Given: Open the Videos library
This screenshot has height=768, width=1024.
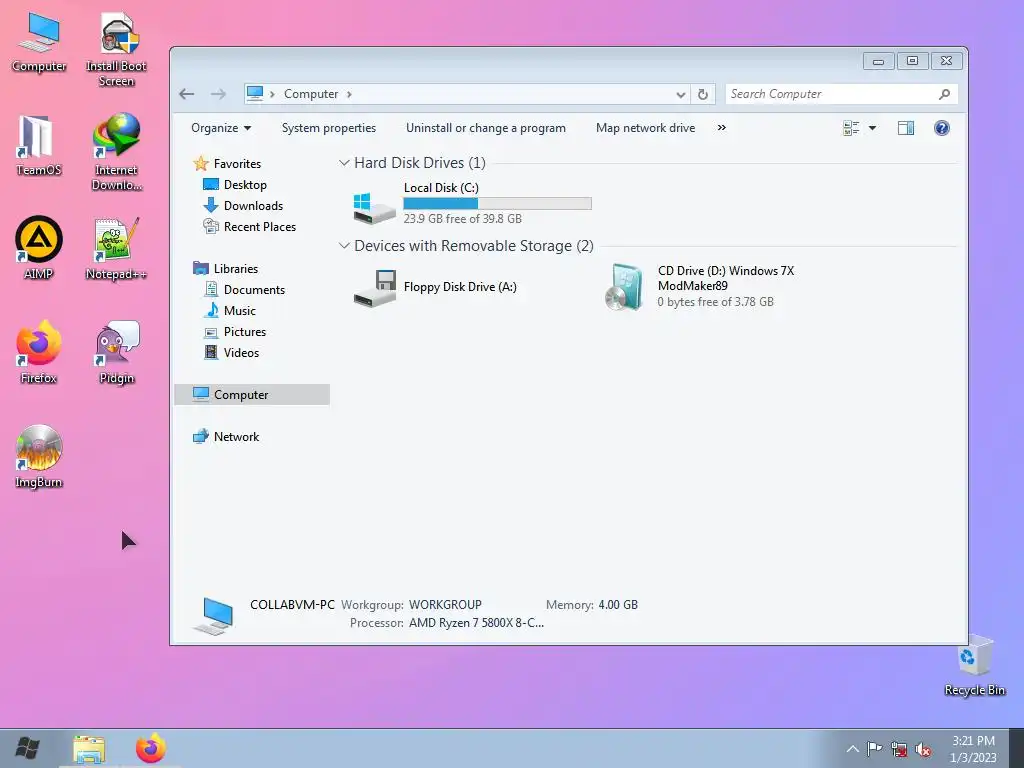Looking at the screenshot, I should [x=231, y=352].
